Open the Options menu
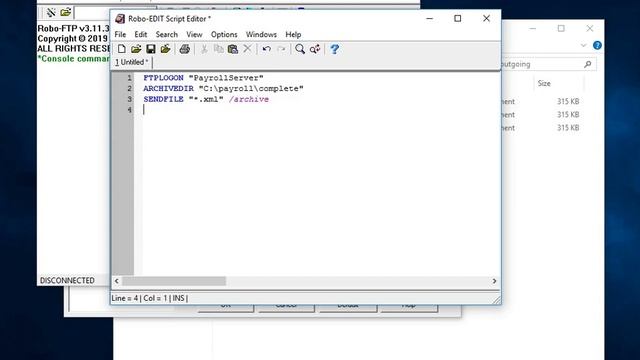Viewport: 640px width, 360px height. click(224, 35)
